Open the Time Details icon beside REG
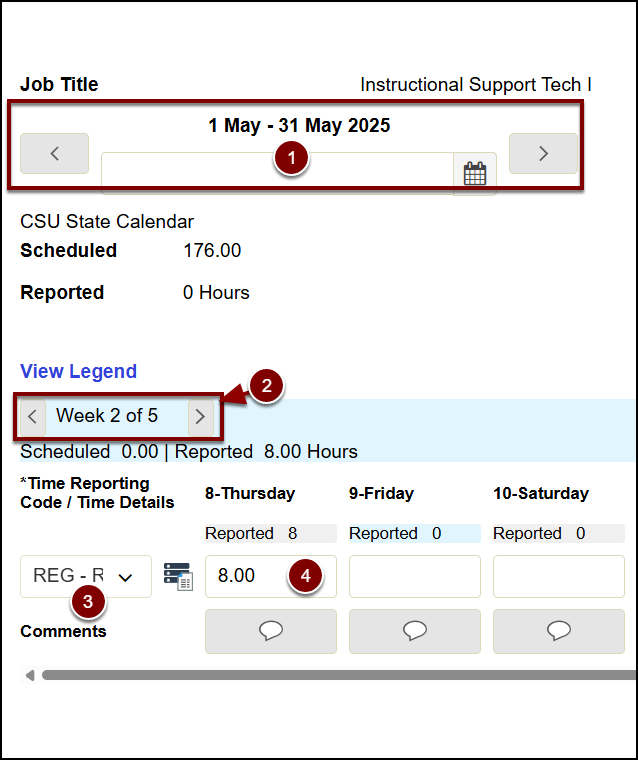 coord(178,576)
